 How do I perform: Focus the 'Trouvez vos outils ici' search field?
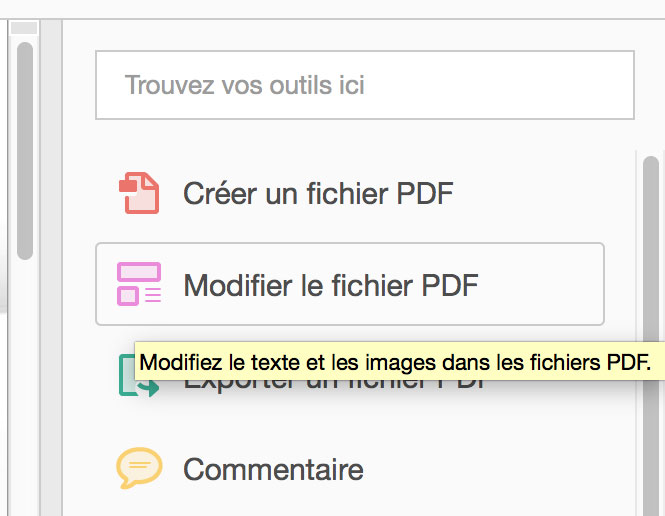tap(365, 85)
